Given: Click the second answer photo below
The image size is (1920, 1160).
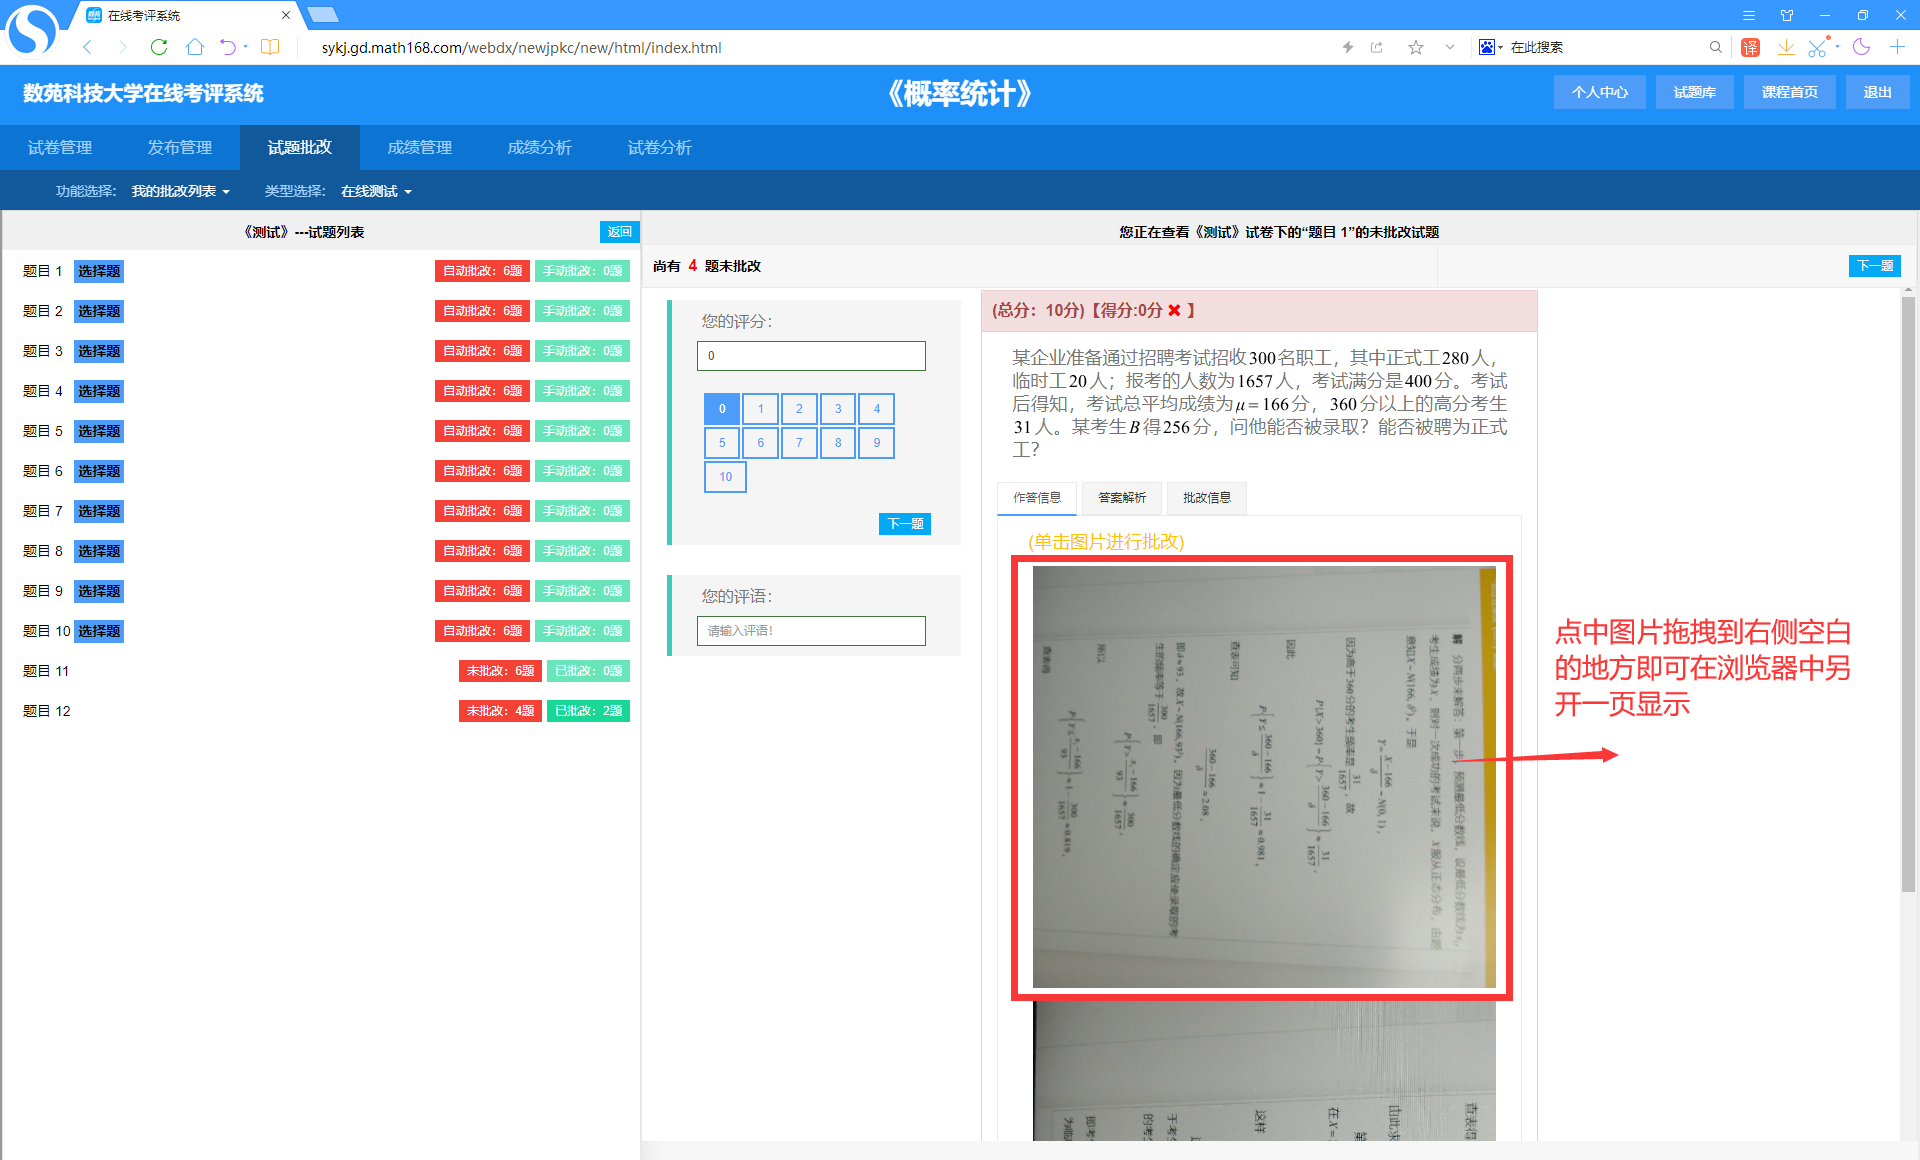Looking at the screenshot, I should click(1264, 1070).
